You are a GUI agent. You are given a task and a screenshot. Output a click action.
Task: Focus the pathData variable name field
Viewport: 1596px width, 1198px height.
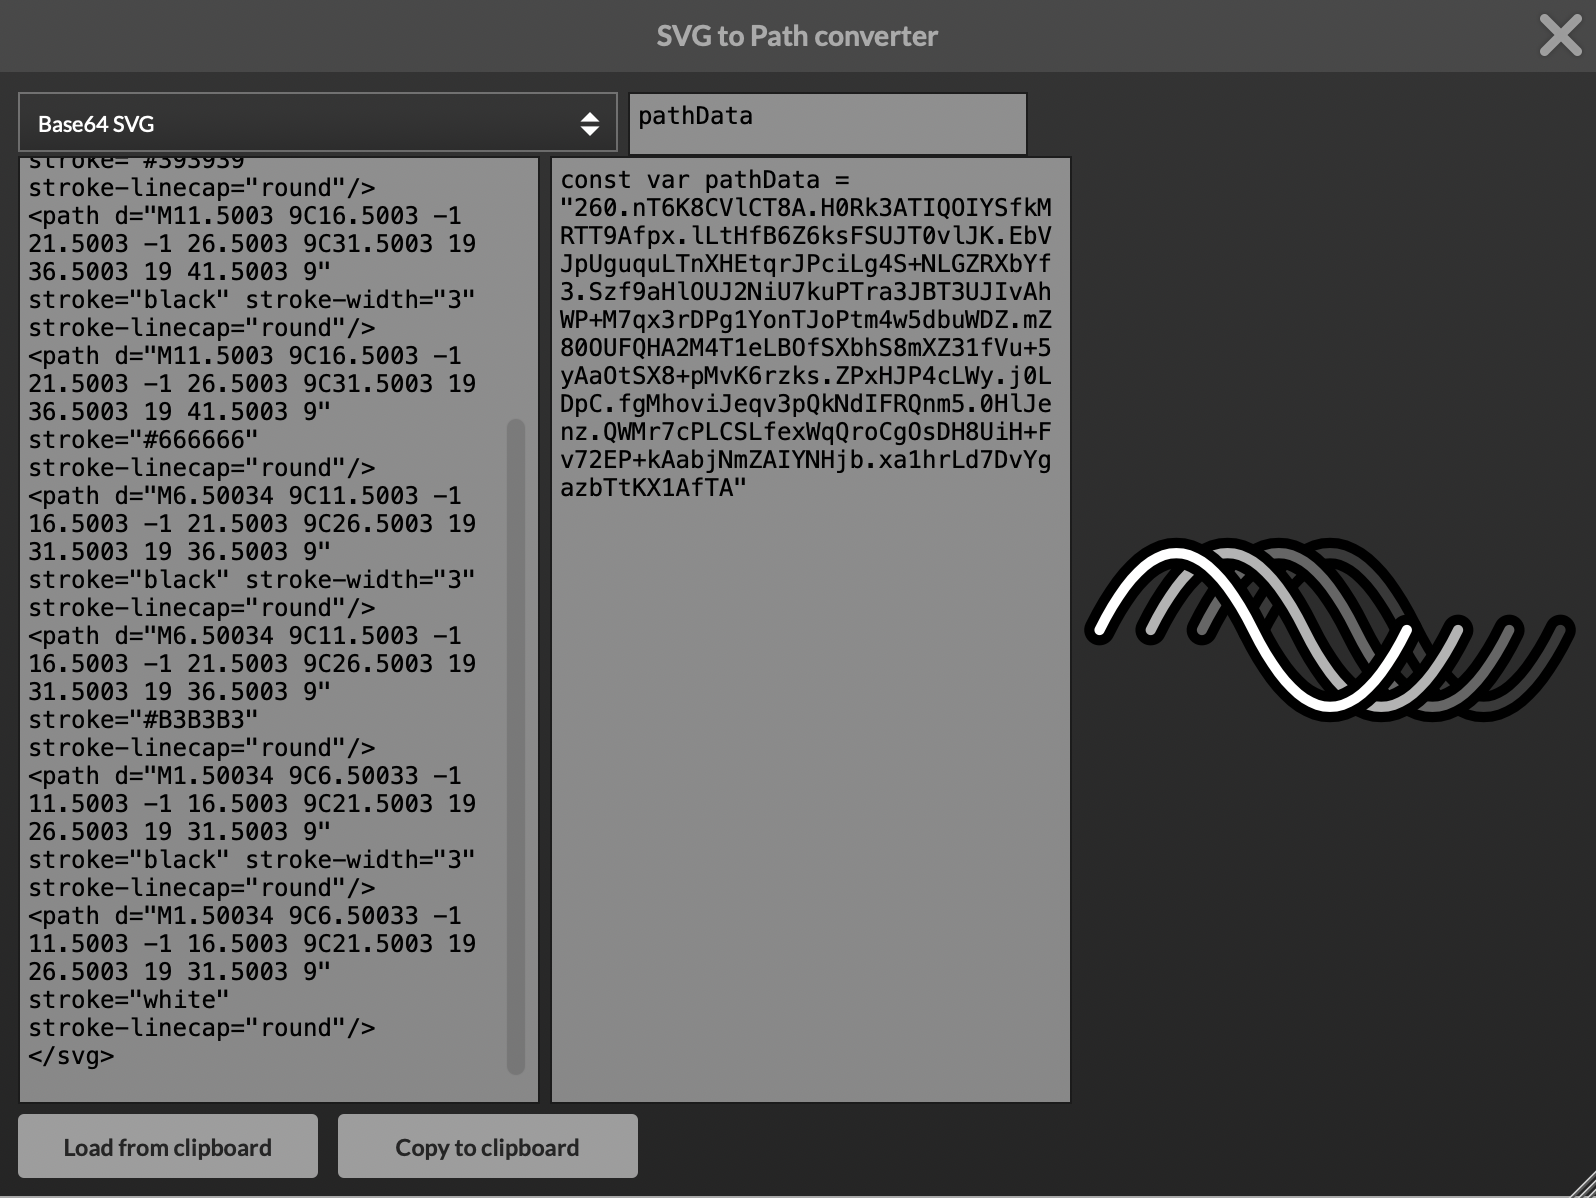pyautogui.click(x=827, y=123)
